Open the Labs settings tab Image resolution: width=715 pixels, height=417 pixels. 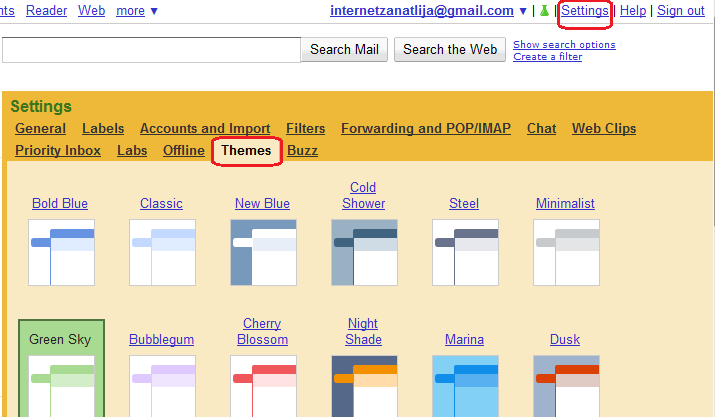(132, 150)
